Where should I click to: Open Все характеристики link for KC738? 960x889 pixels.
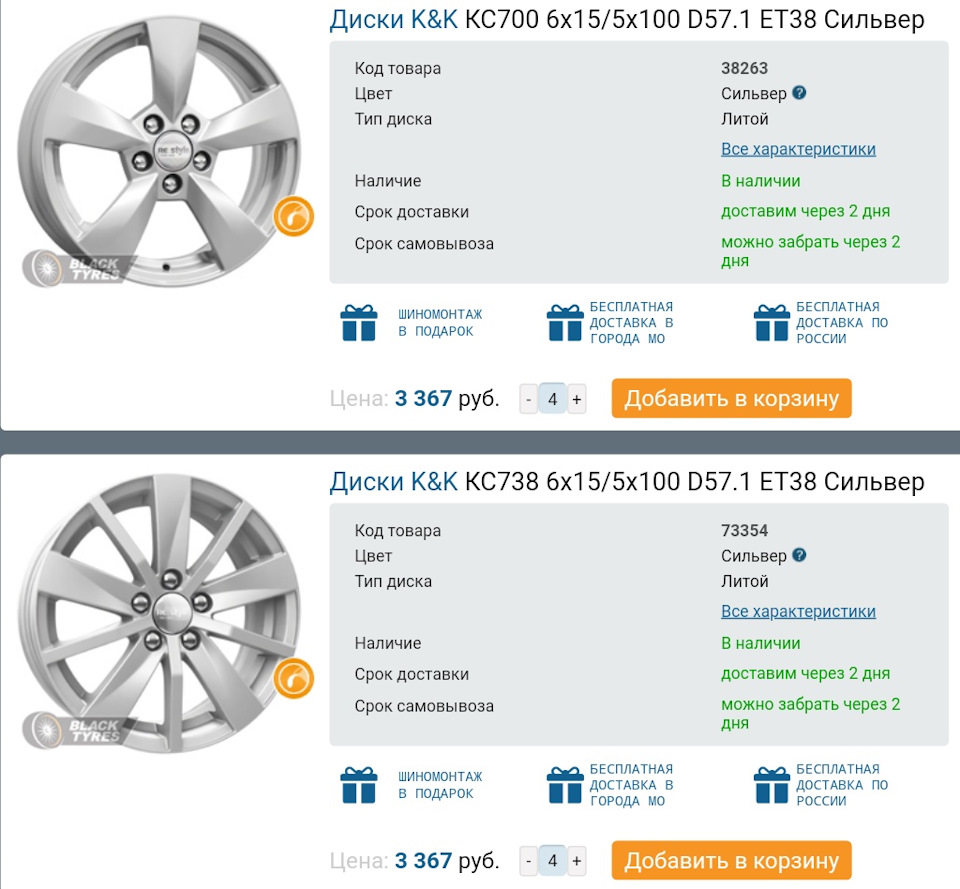click(x=798, y=611)
